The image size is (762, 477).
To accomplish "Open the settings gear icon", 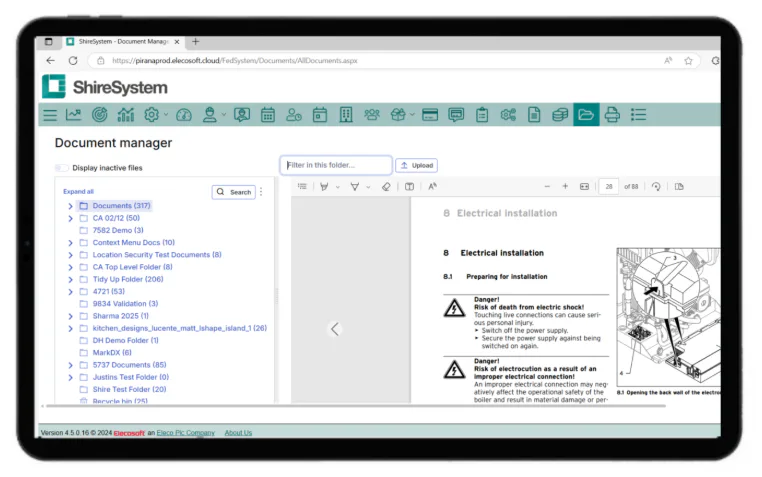I will pyautogui.click(x=152, y=115).
